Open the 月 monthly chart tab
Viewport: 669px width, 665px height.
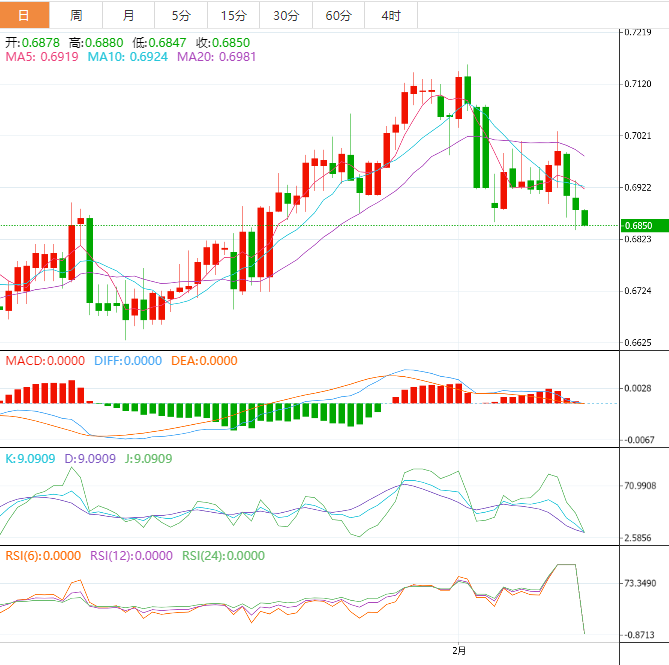click(129, 15)
